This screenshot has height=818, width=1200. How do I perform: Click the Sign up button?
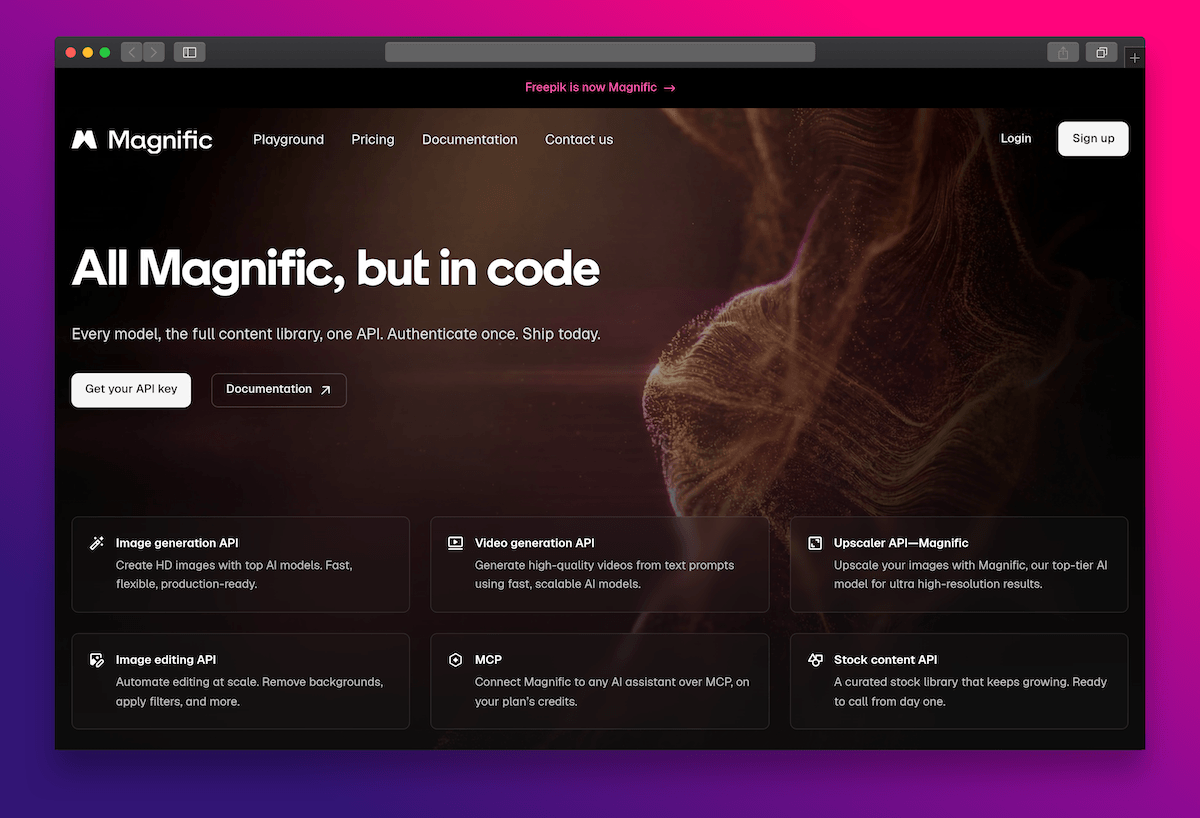pos(1093,139)
